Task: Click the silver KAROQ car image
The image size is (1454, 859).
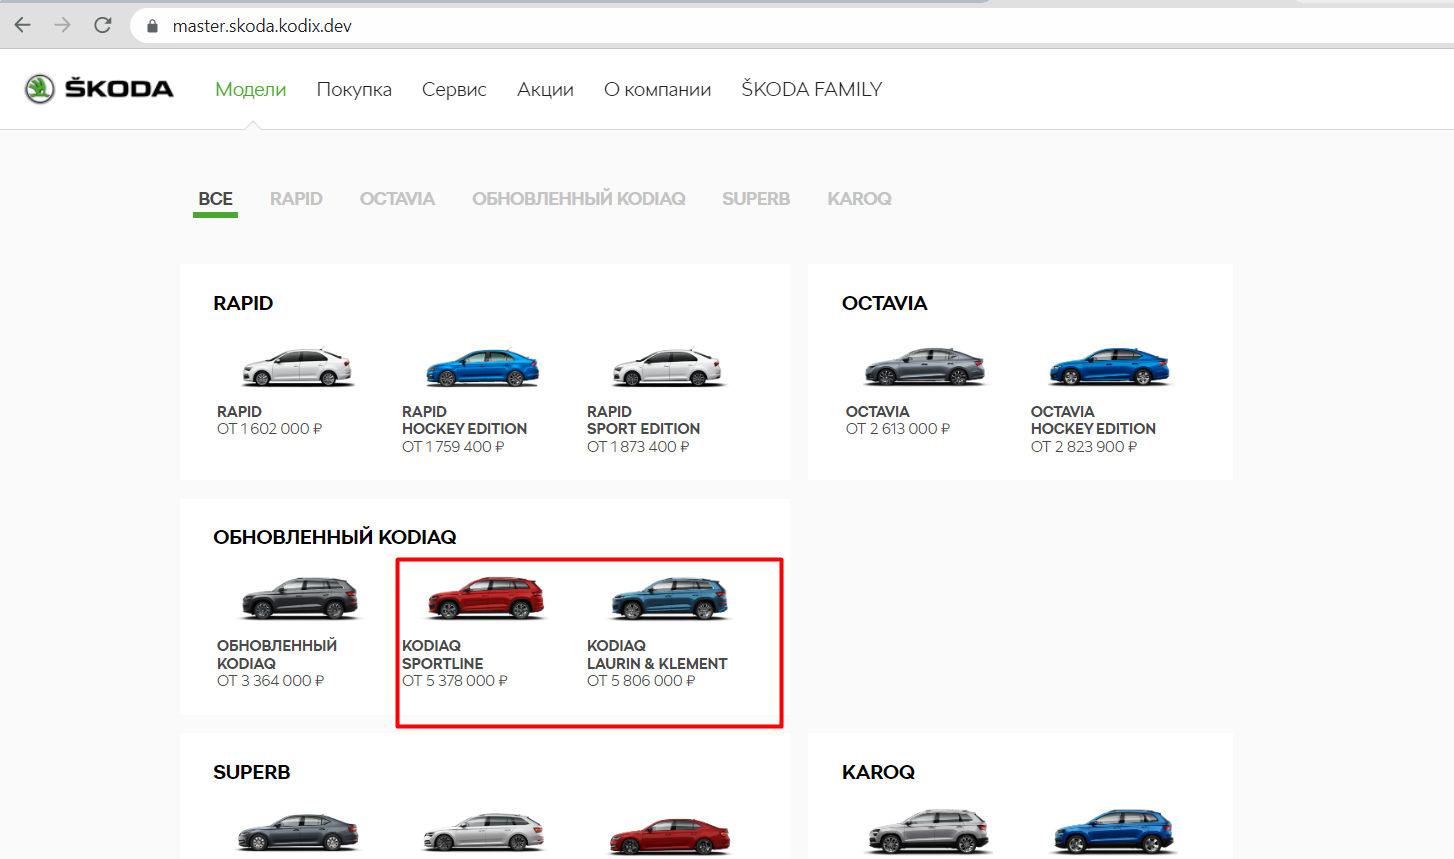Action: coord(928,830)
